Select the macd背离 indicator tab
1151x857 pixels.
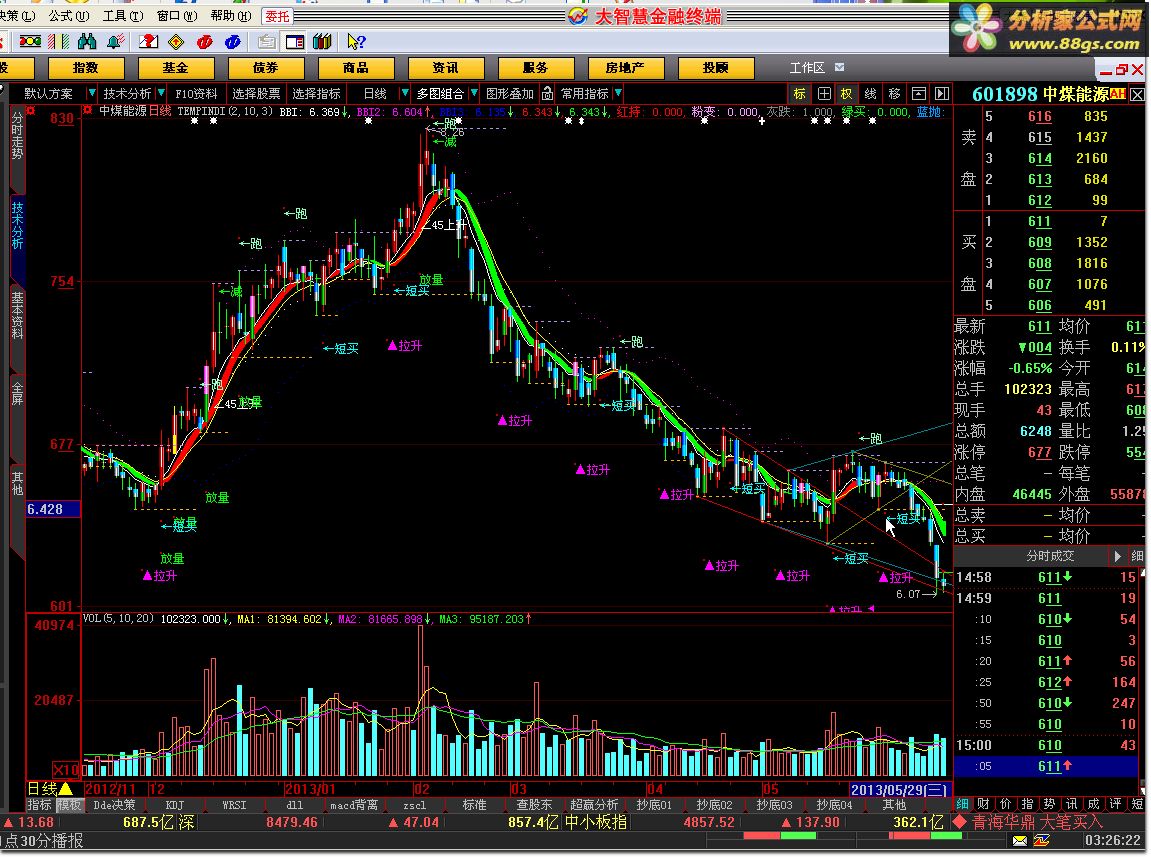tap(354, 805)
